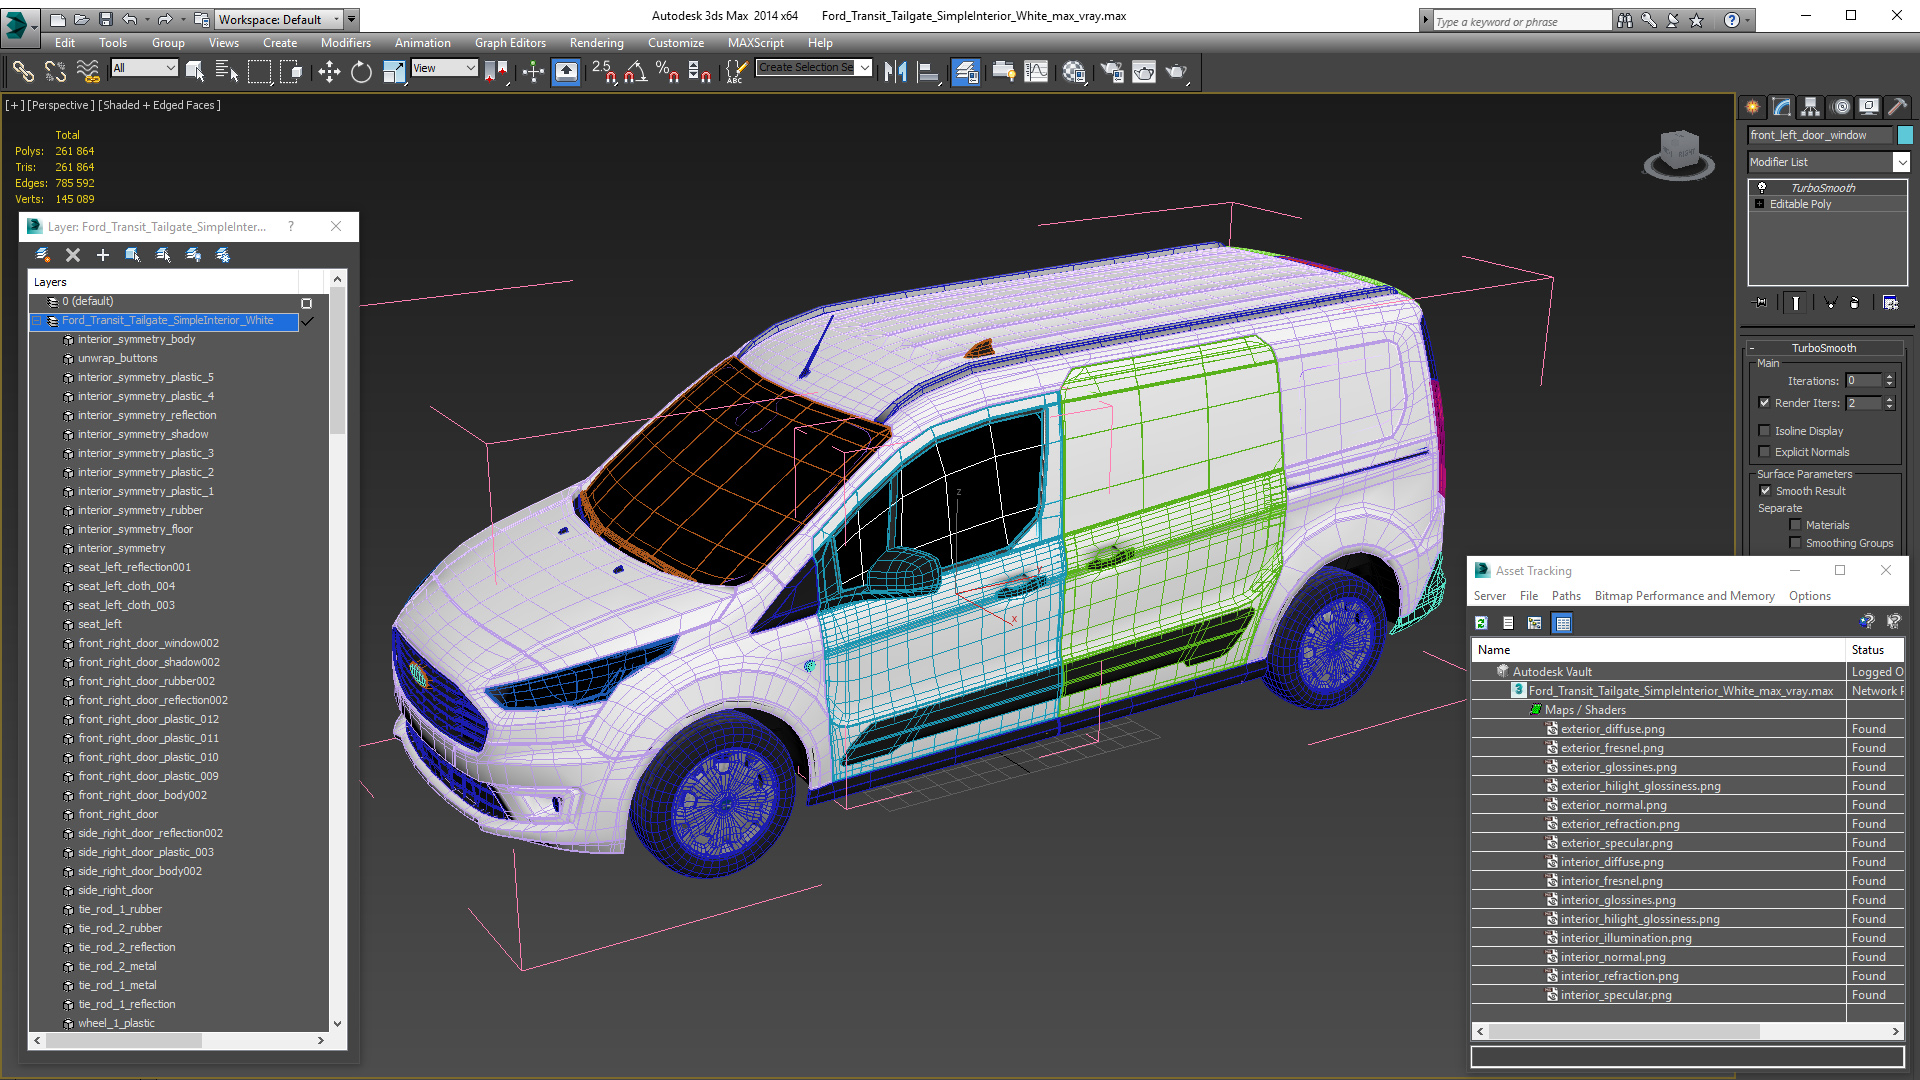Expand Editable Poly modifier subobjects
1920x1080 pixels.
click(1760, 204)
